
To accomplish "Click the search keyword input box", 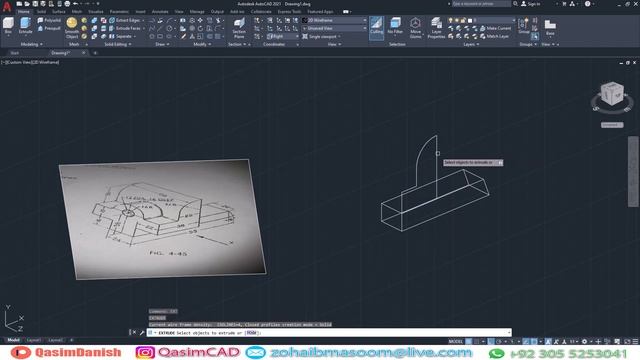I will tap(481, 4).
